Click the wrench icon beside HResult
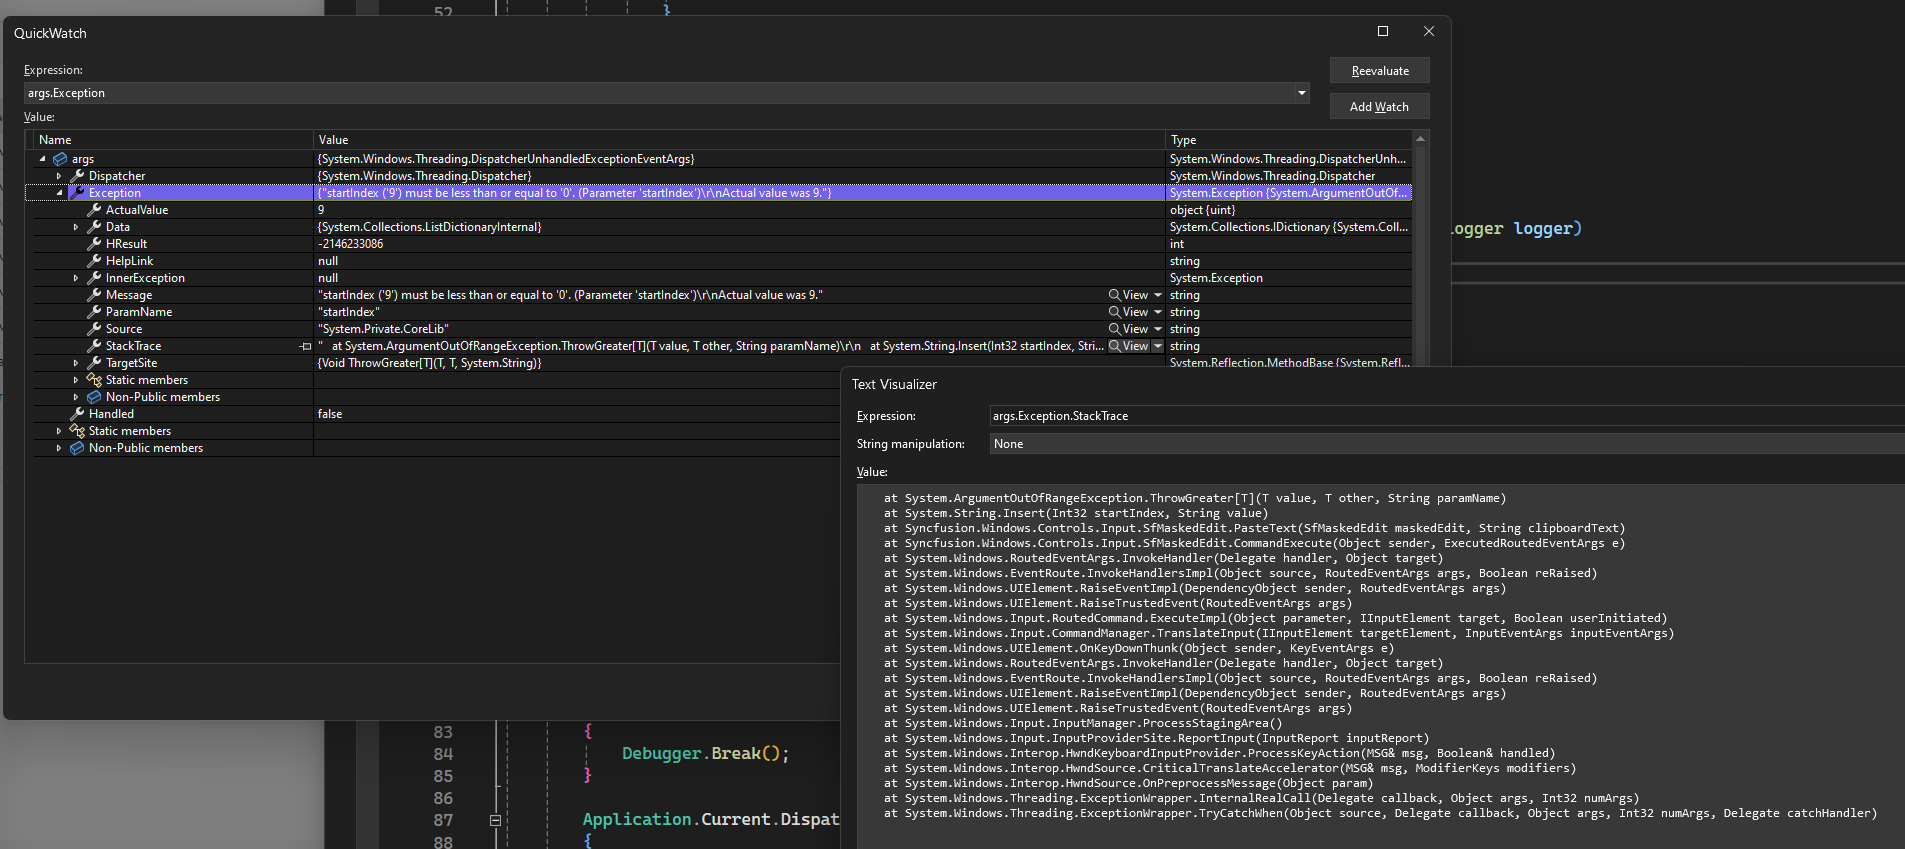The image size is (1905, 849). tap(94, 244)
